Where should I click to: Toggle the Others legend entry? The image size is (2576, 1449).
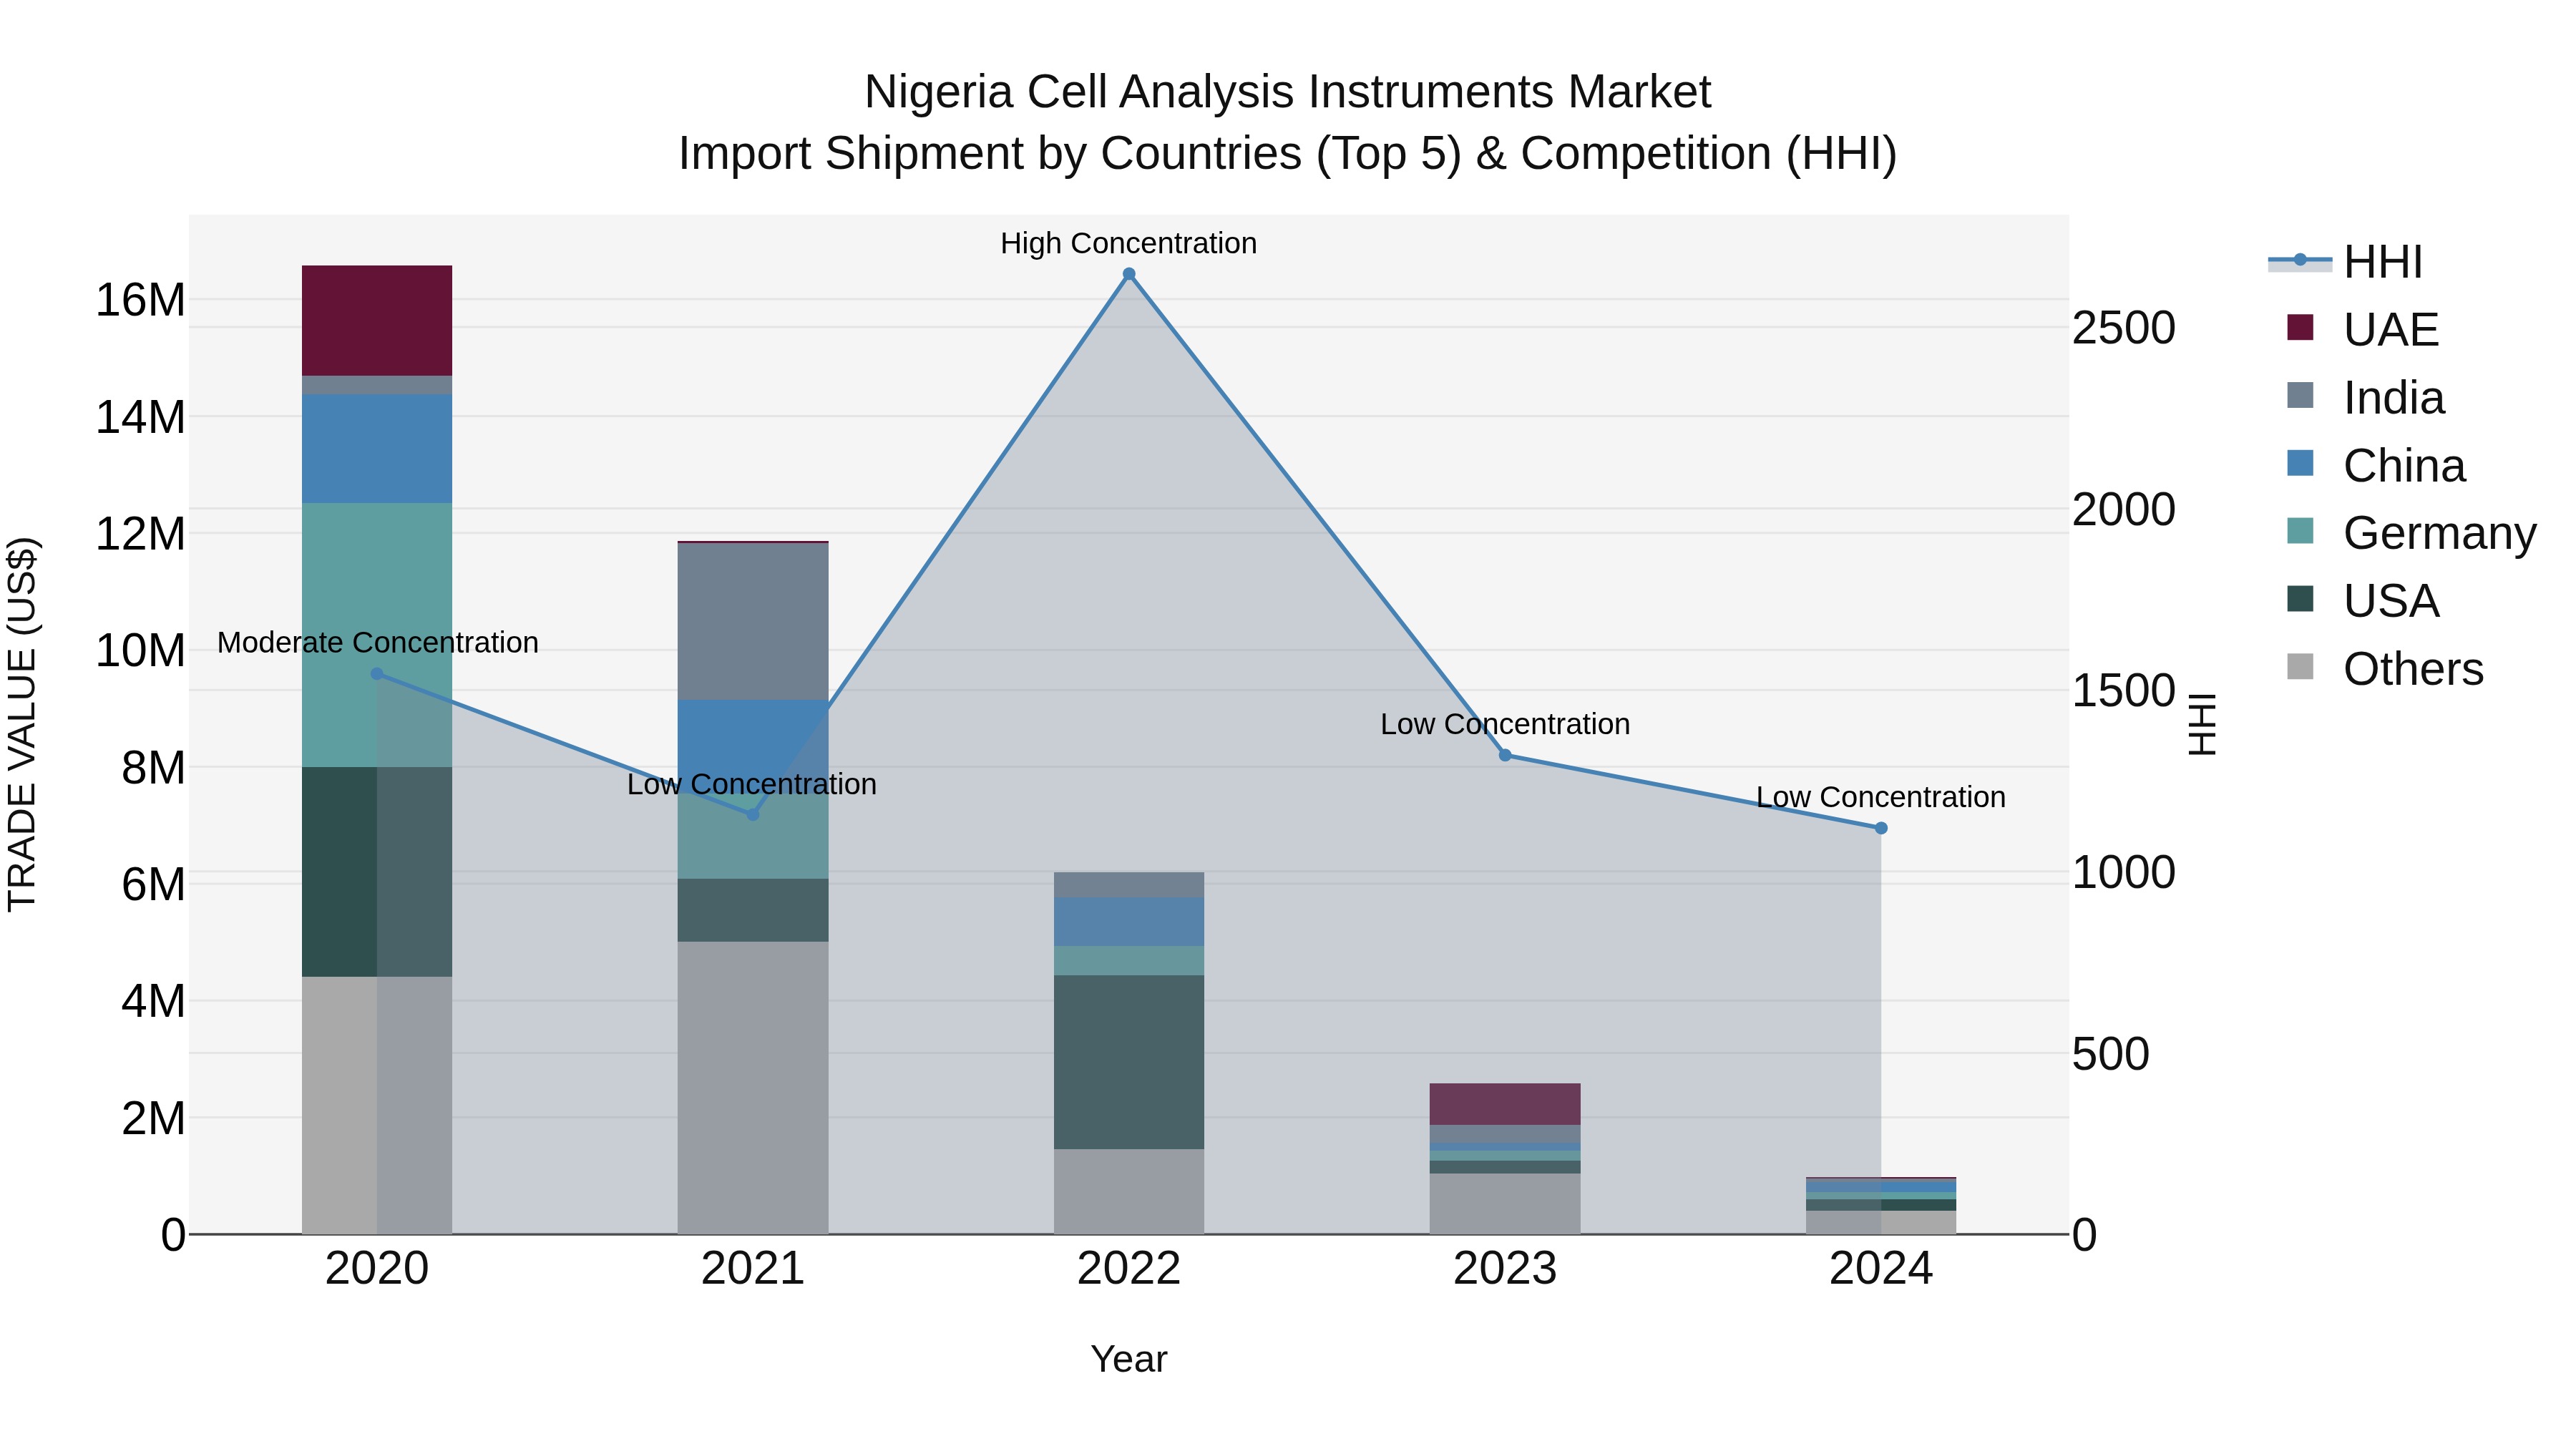point(2385,668)
